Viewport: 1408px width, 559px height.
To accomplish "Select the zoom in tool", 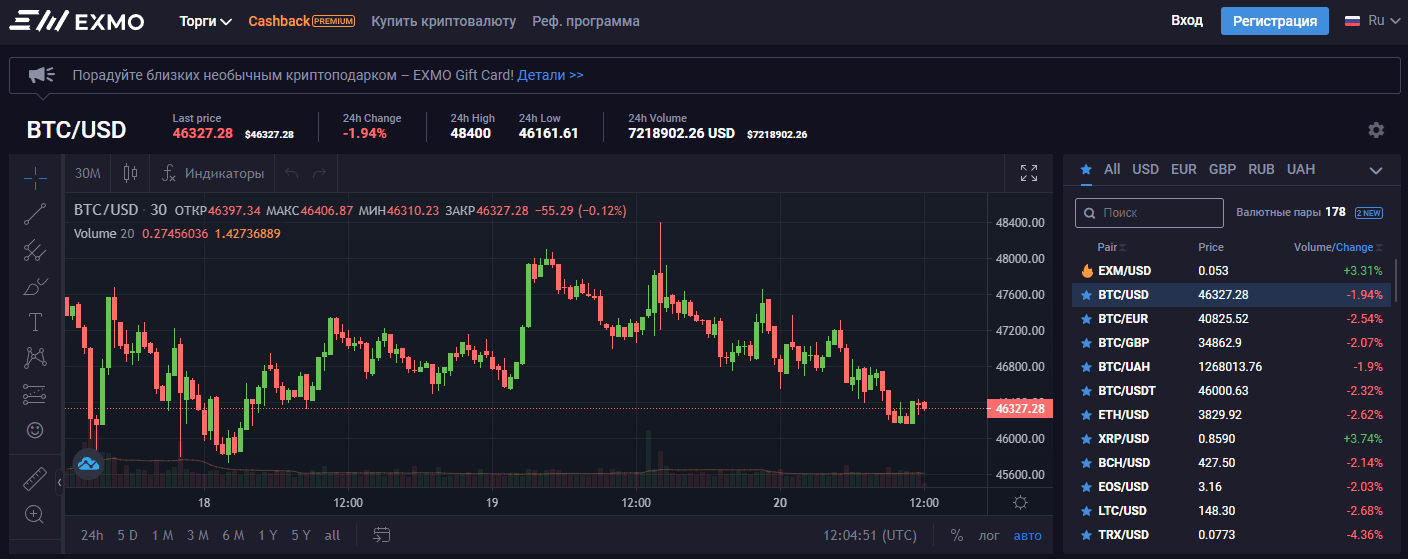I will tap(35, 515).
